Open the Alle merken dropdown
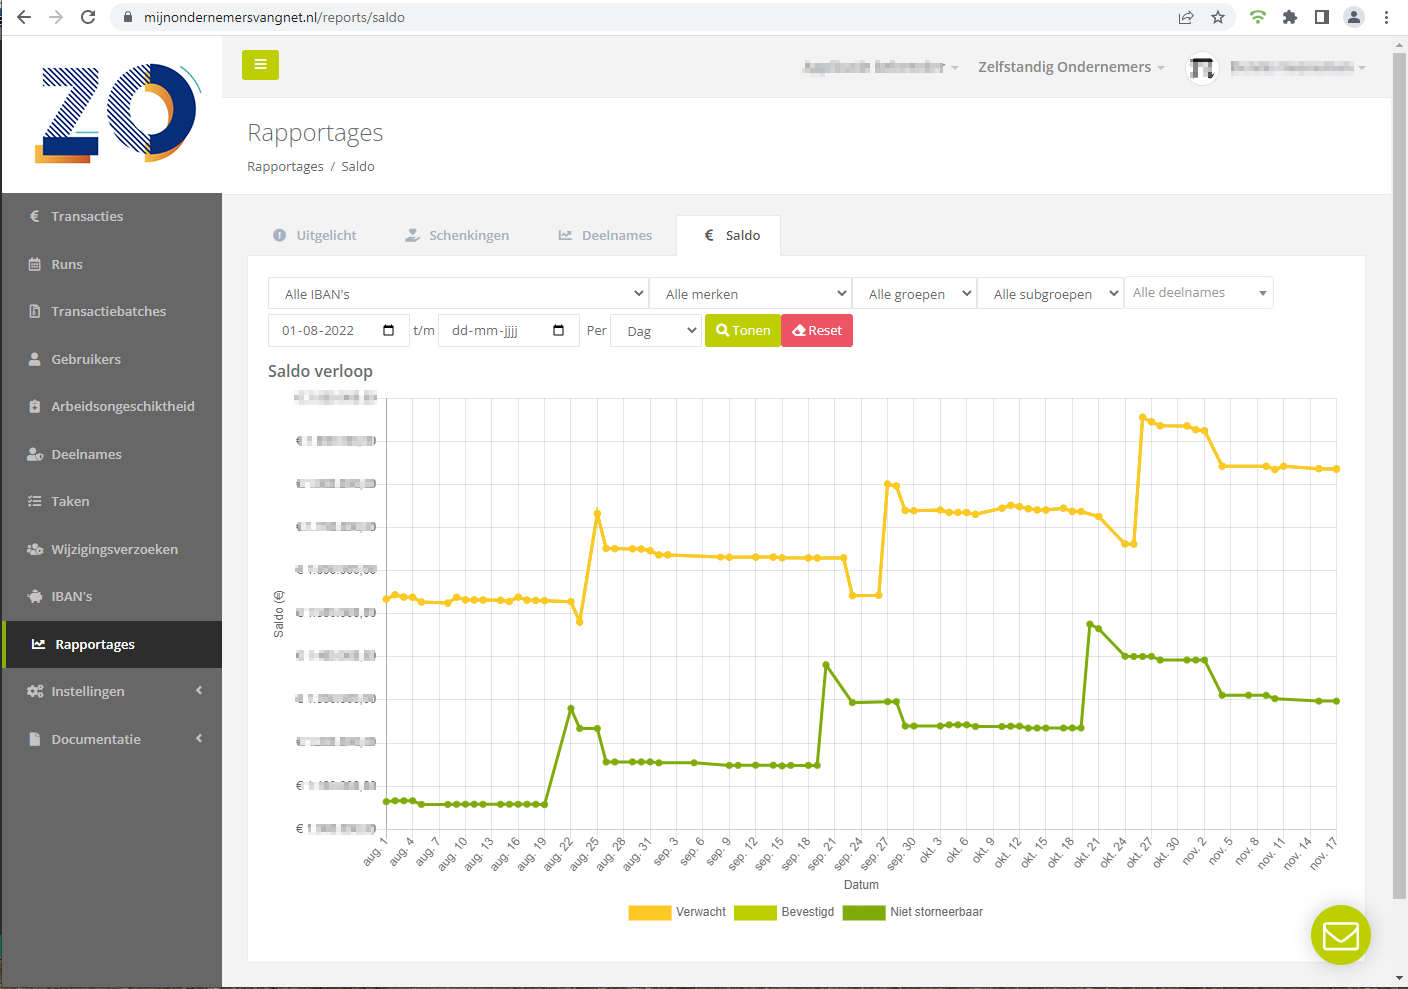This screenshot has width=1408, height=989. click(x=750, y=294)
